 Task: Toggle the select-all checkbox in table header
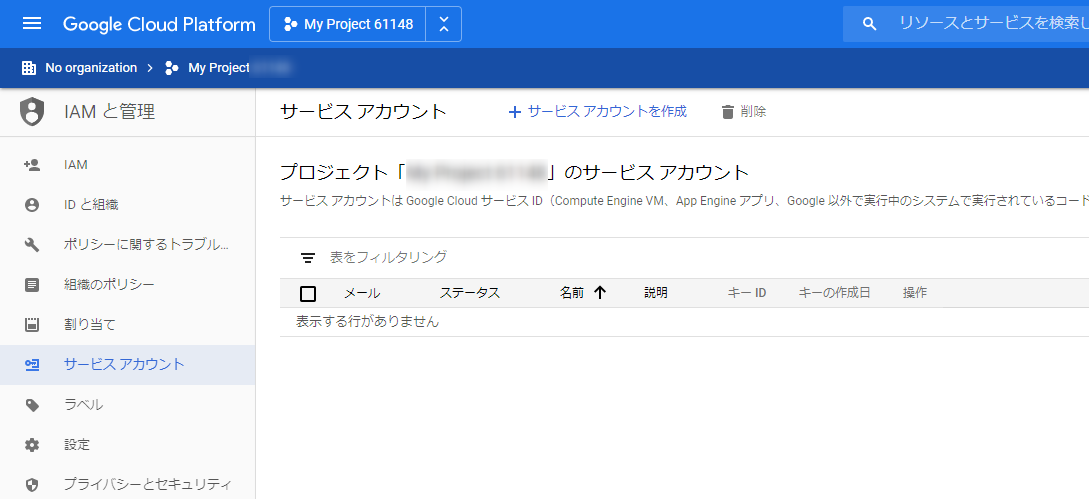point(308,293)
